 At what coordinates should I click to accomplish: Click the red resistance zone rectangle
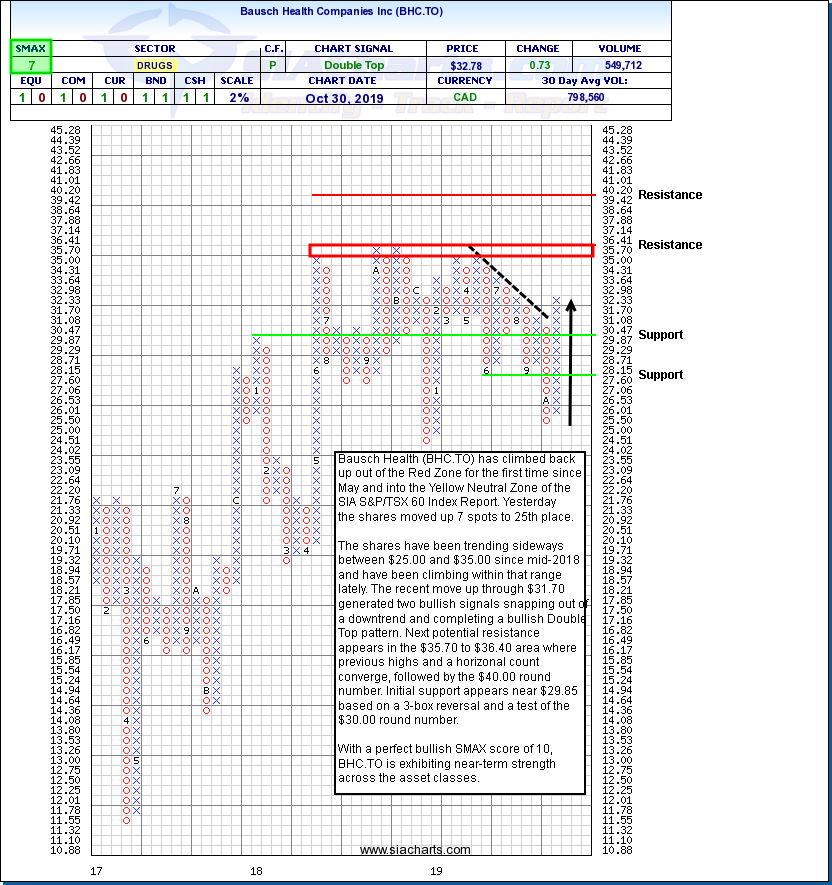click(x=451, y=250)
